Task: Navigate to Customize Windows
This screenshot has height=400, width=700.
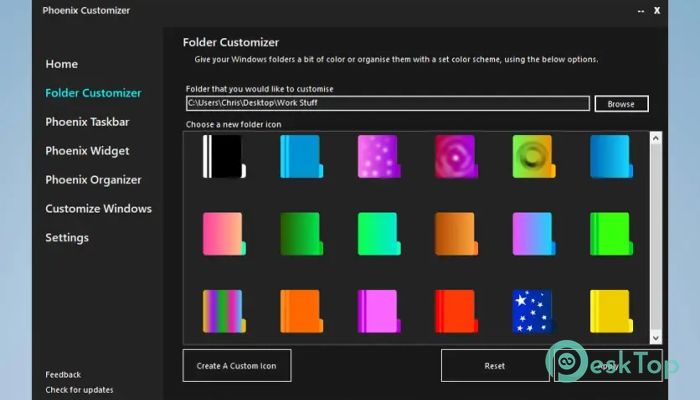Action: (x=98, y=208)
